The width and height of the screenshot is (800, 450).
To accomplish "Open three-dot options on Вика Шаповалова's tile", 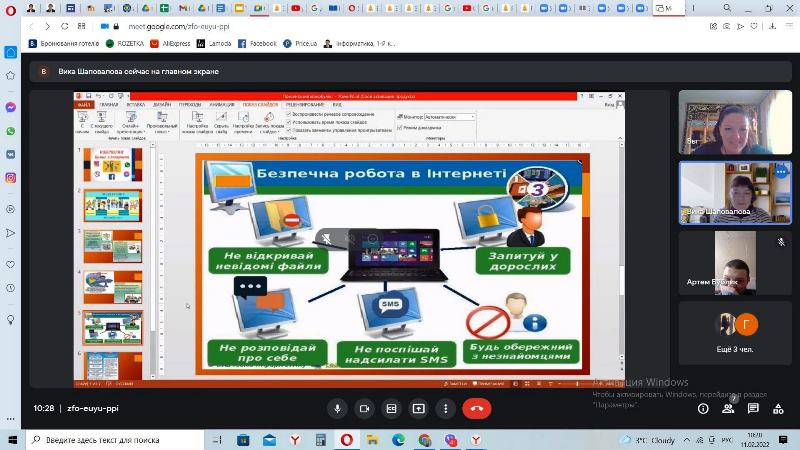I will coord(780,172).
